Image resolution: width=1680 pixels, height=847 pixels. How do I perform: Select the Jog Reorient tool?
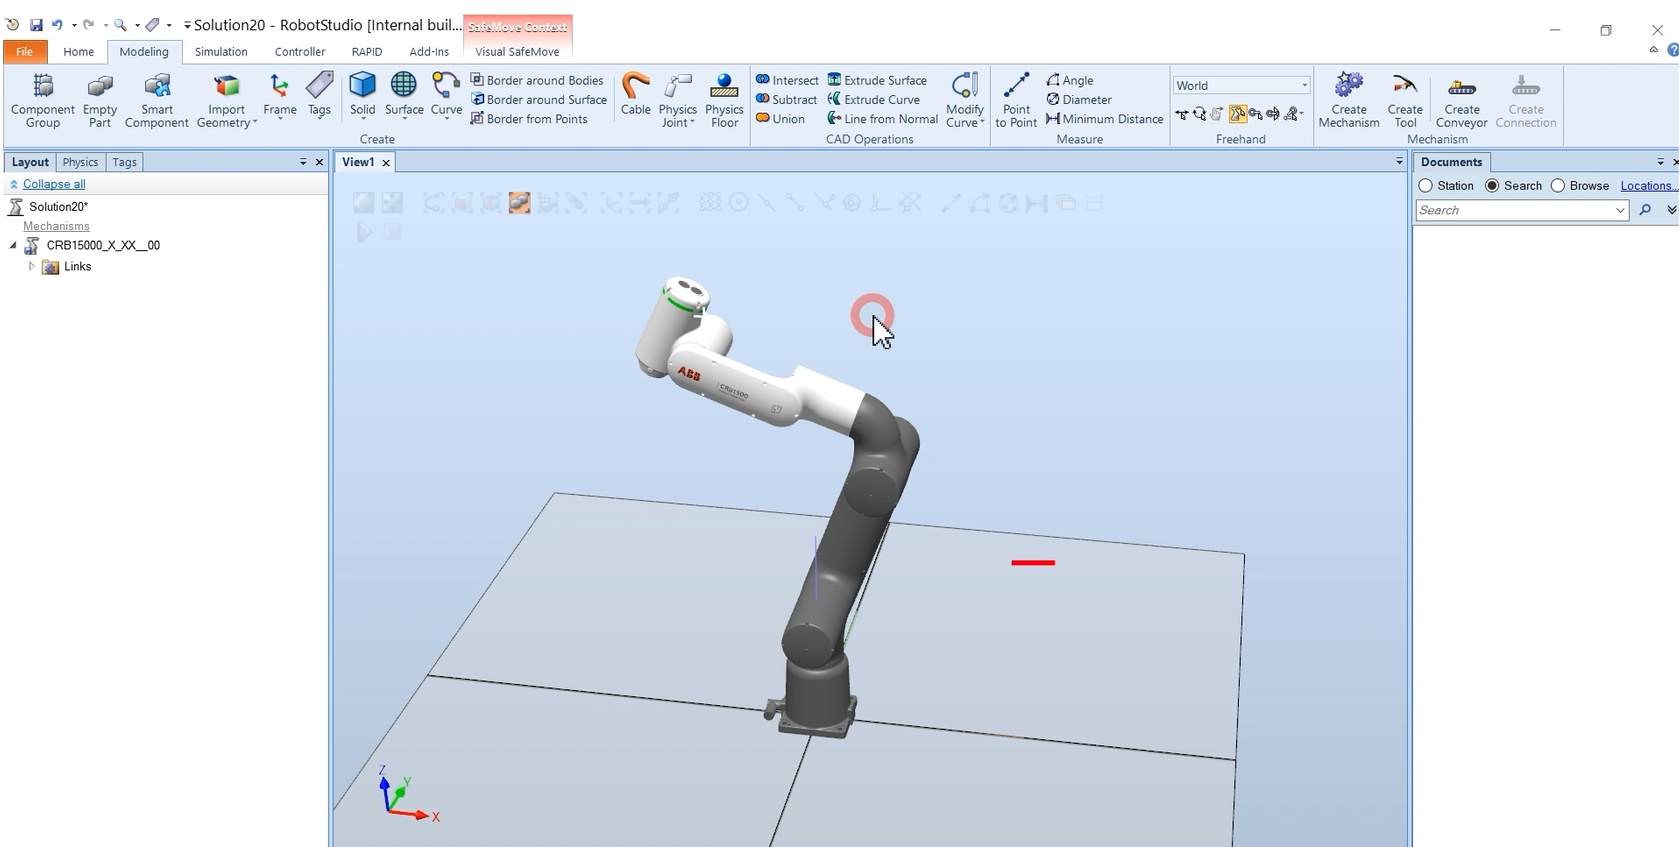pos(1273,114)
